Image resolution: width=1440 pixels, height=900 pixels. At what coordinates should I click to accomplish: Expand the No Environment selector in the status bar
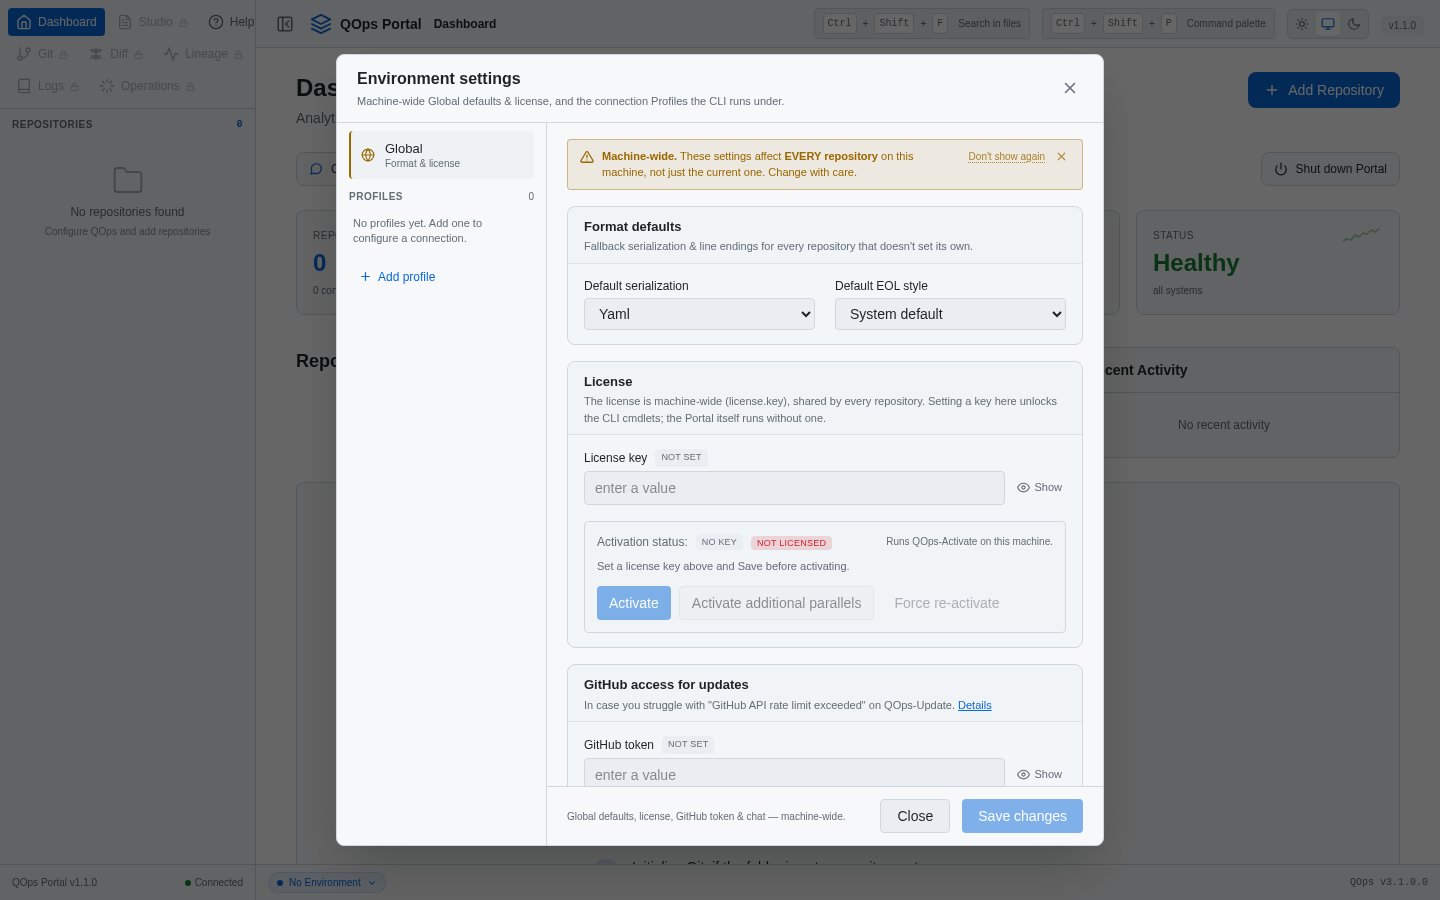(326, 883)
